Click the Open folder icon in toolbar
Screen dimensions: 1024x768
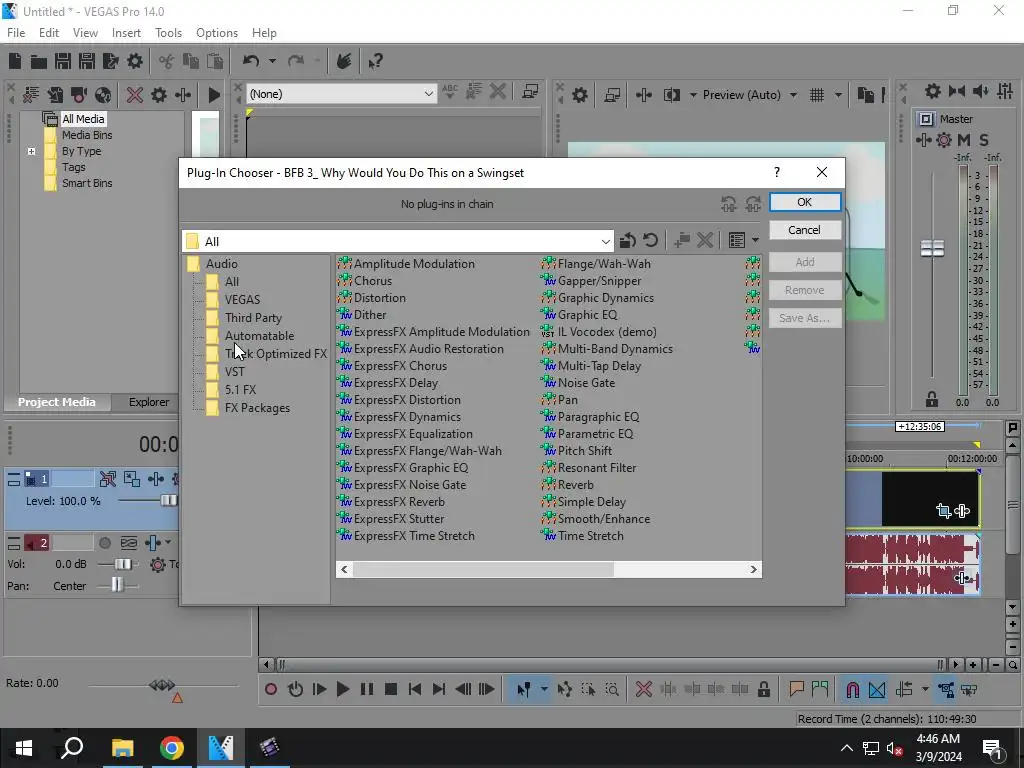tap(39, 61)
